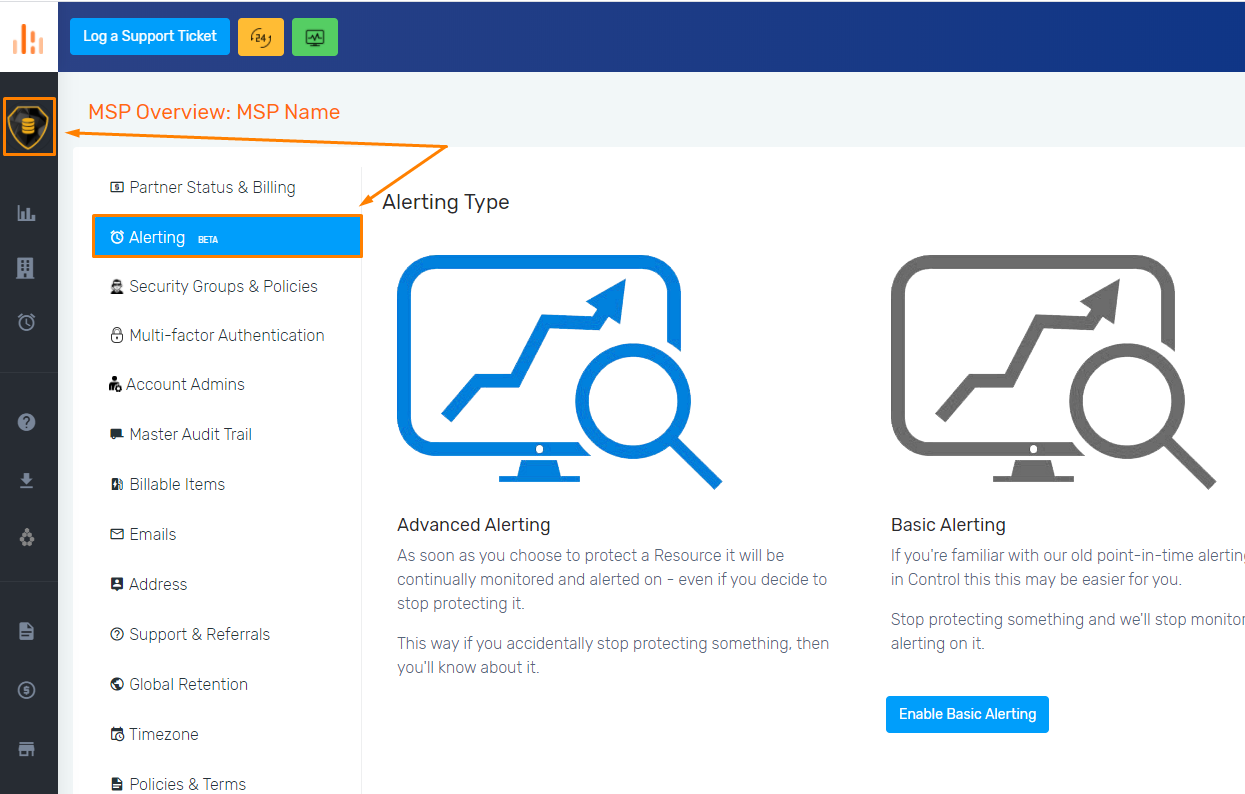Click the orange bars logo icon
Image resolution: width=1245 pixels, height=794 pixels.
click(28, 39)
